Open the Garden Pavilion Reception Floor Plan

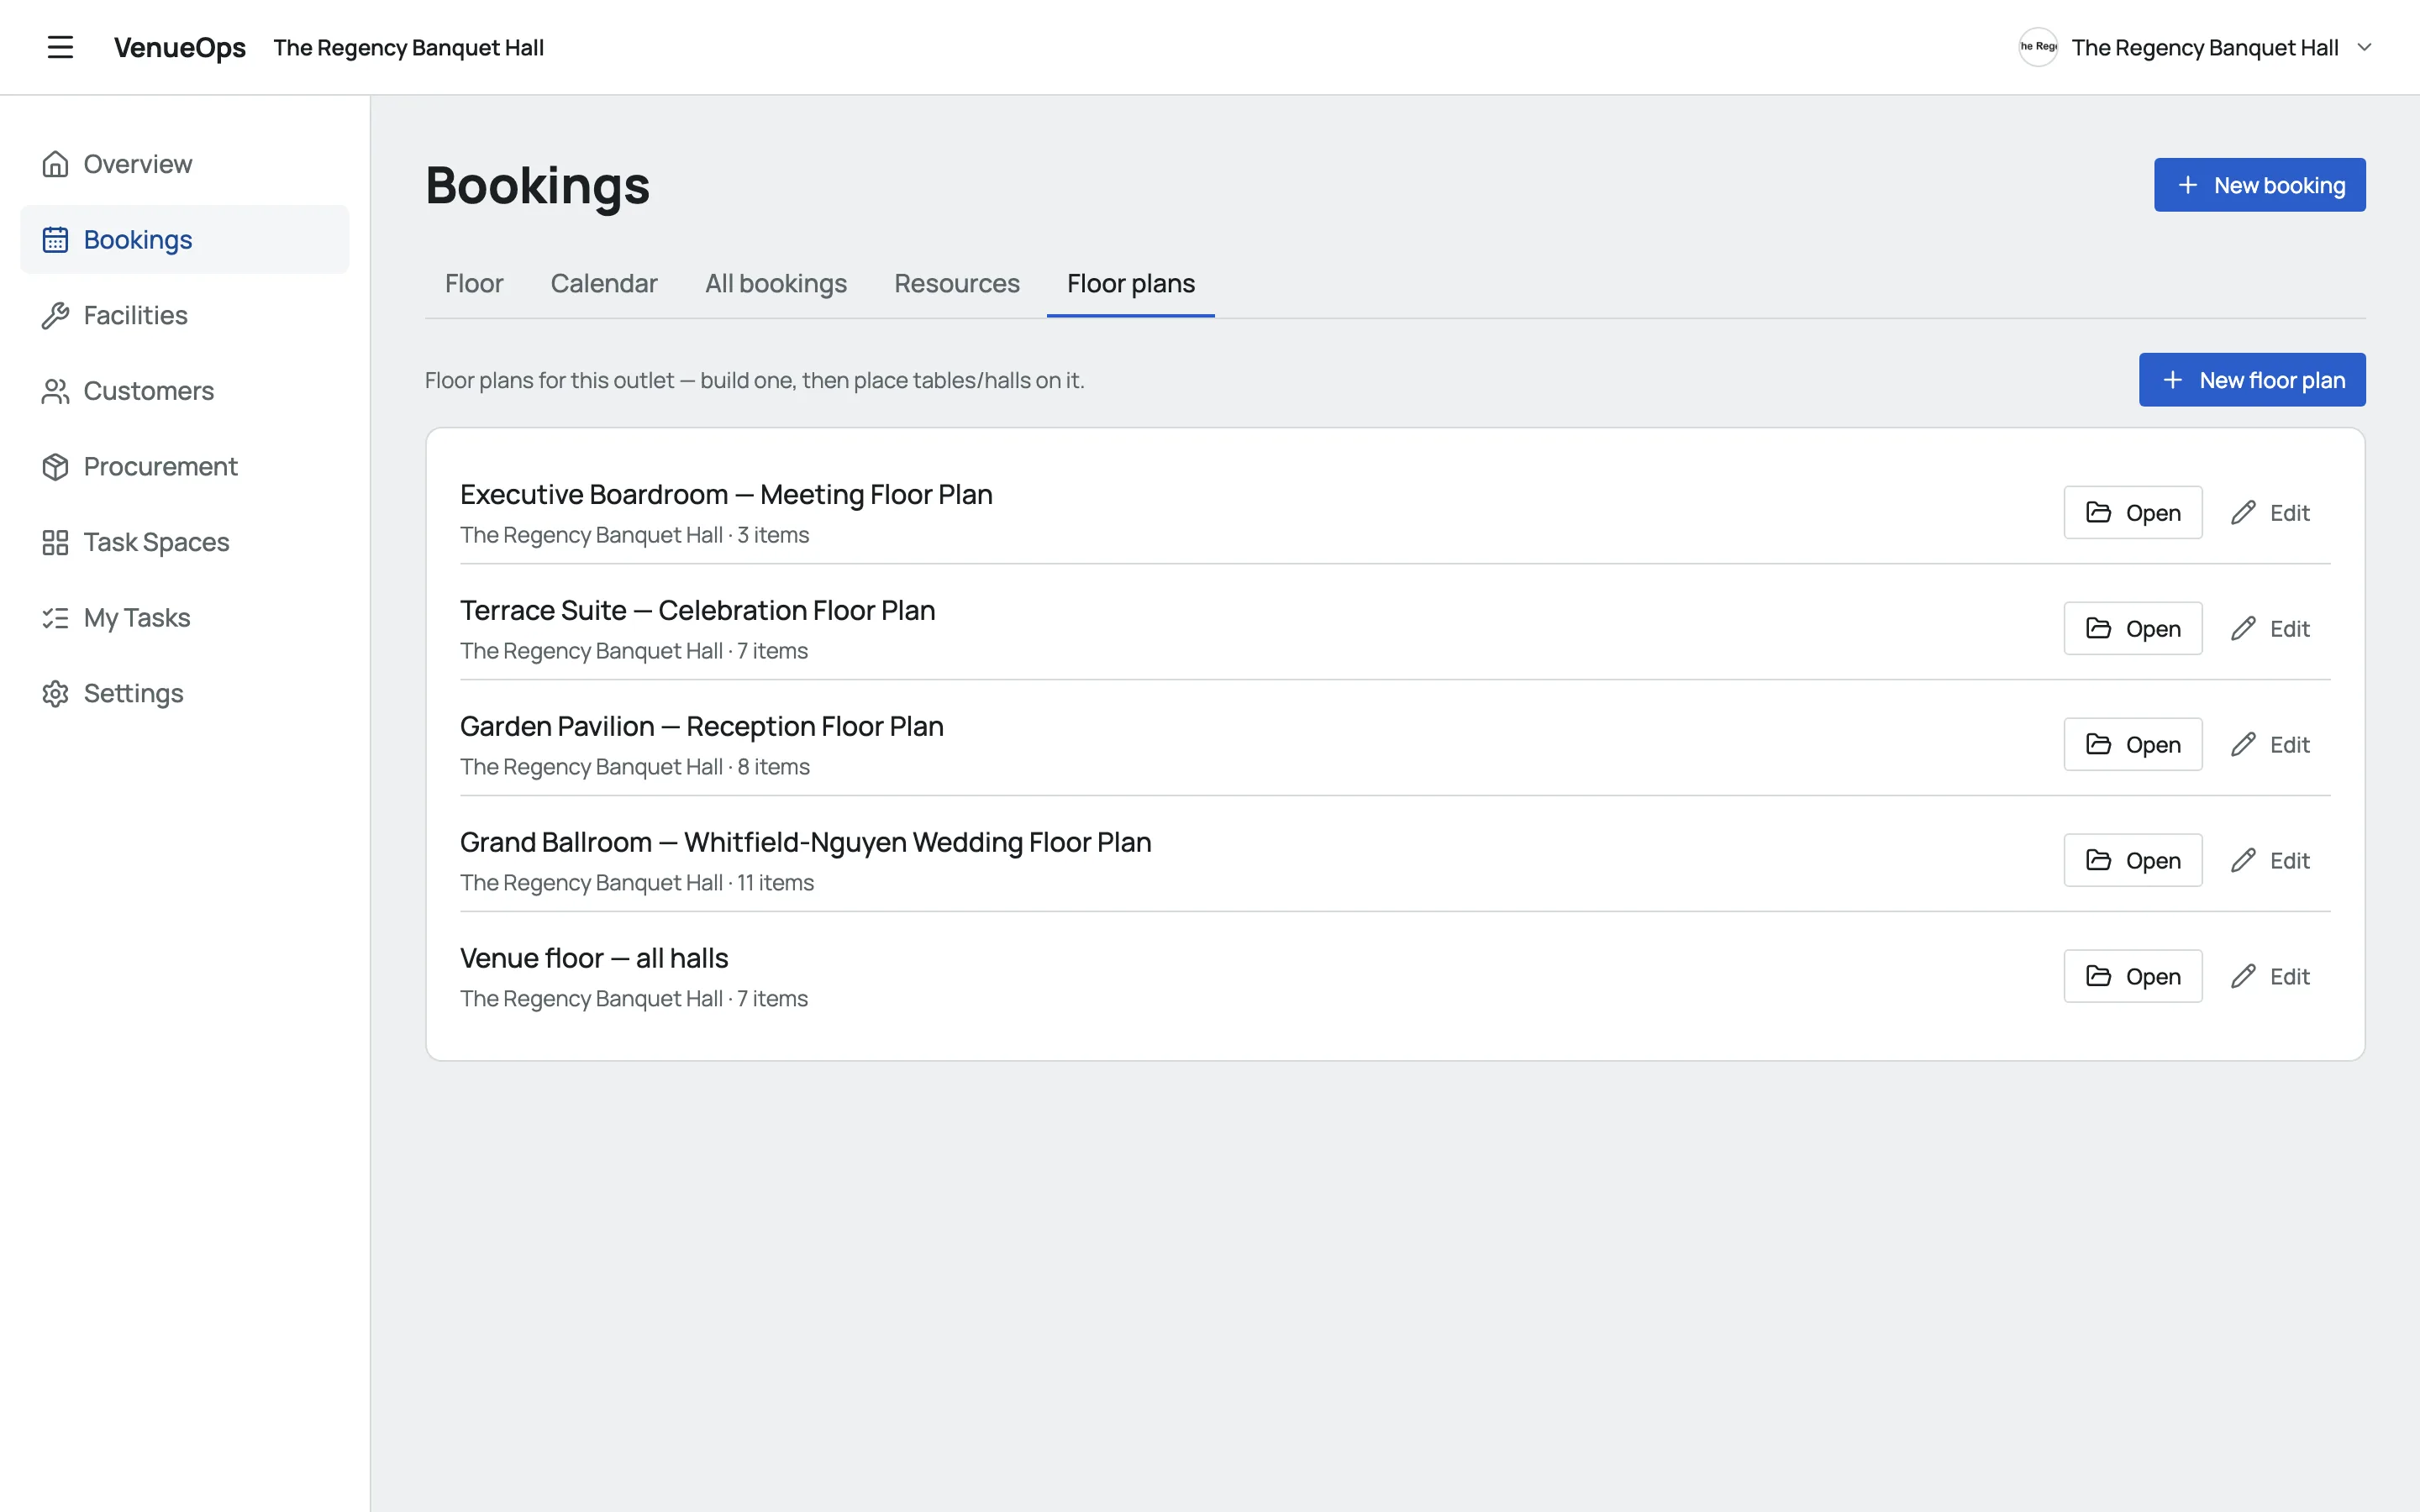tap(2133, 745)
